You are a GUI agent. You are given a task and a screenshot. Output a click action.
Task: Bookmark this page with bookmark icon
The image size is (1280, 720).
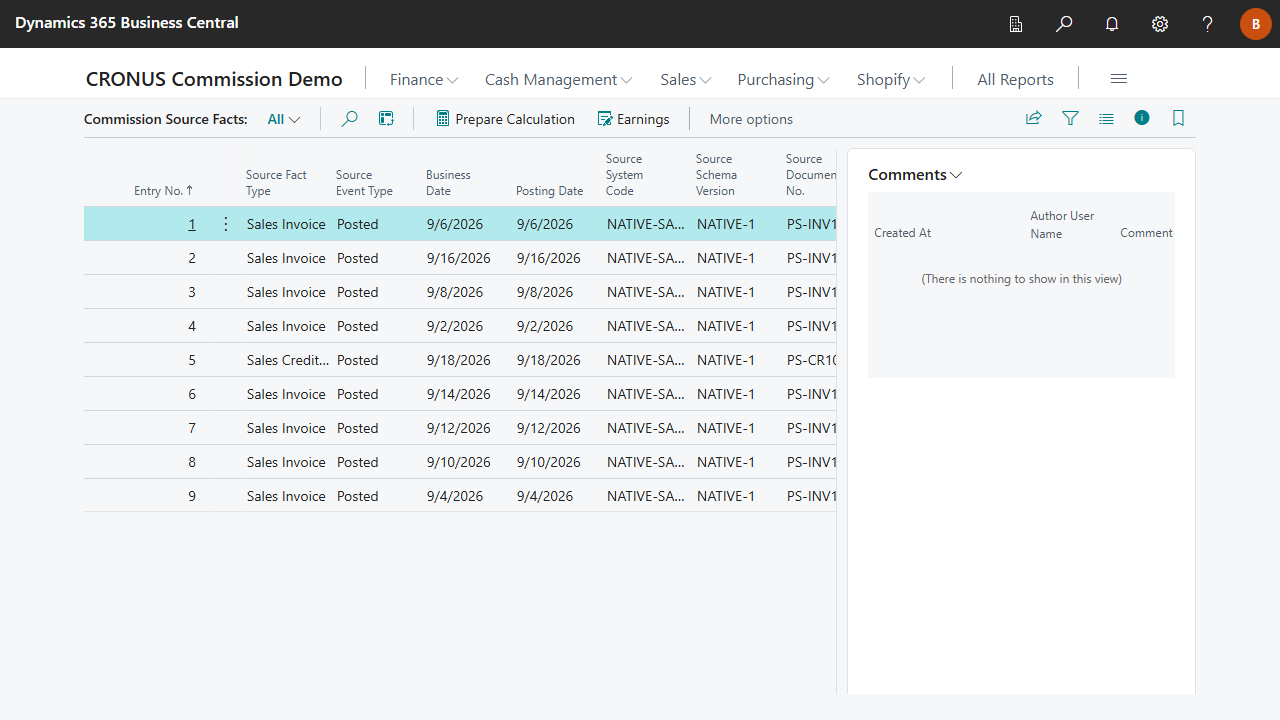1178,118
